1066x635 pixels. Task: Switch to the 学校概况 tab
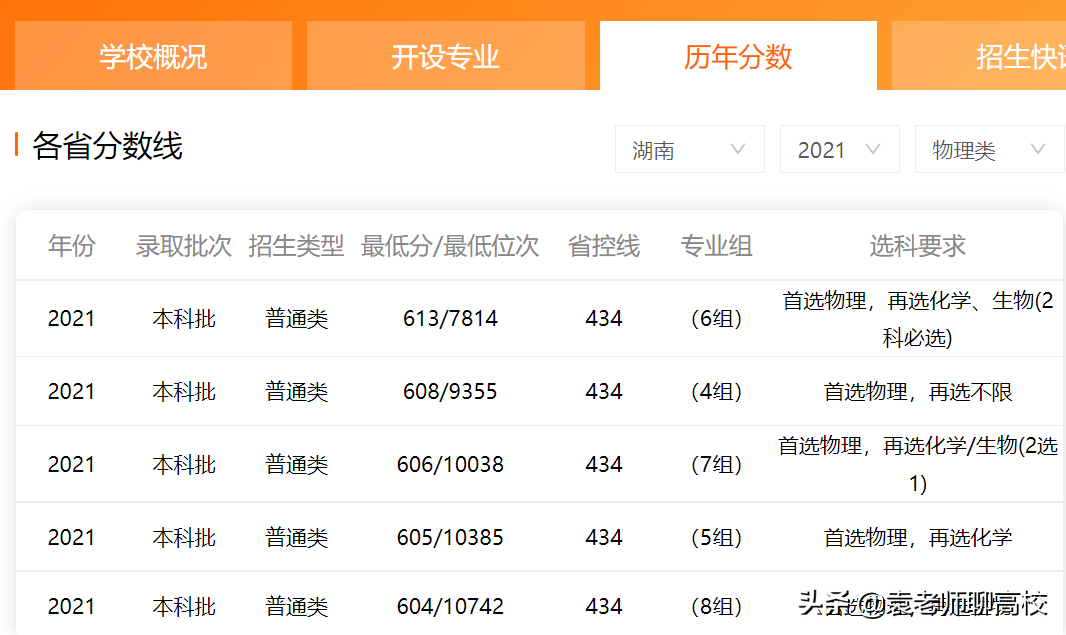click(152, 57)
